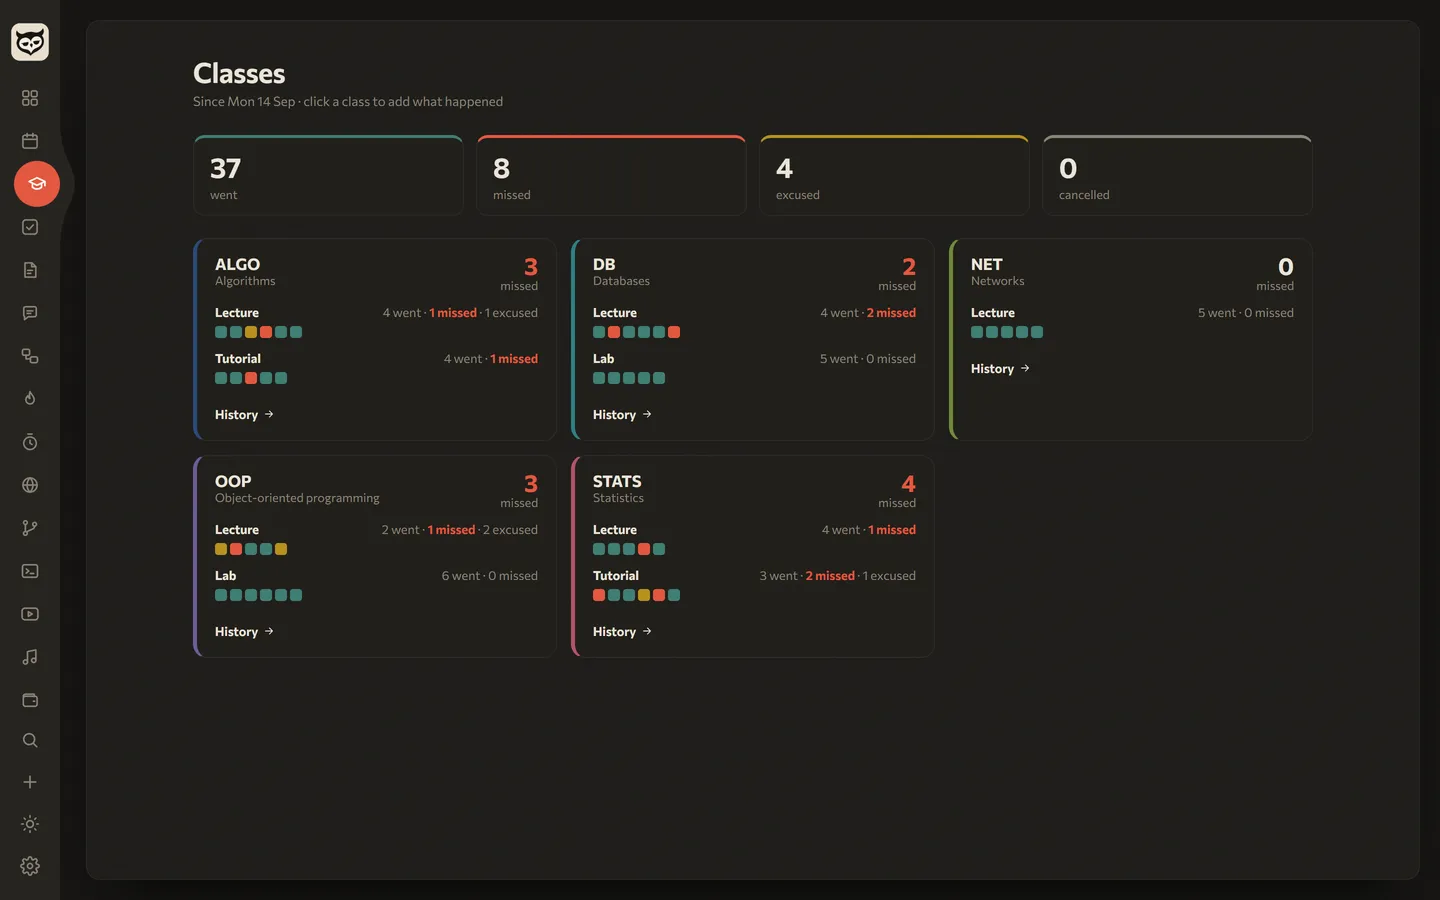
Task: Open search with the magnifier icon
Action: click(30, 741)
